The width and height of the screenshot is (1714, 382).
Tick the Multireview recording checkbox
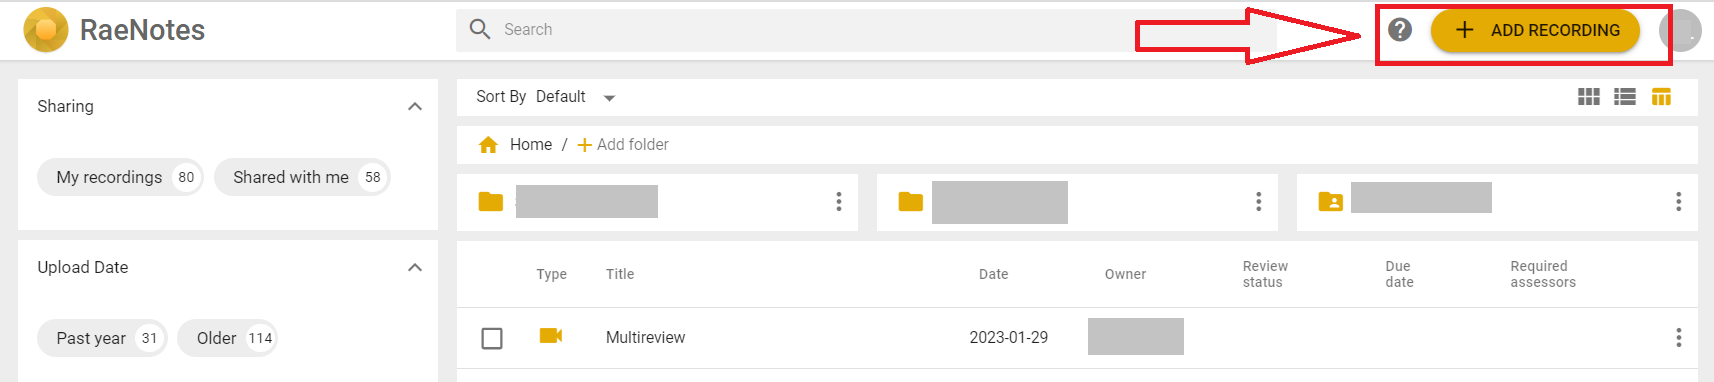492,338
